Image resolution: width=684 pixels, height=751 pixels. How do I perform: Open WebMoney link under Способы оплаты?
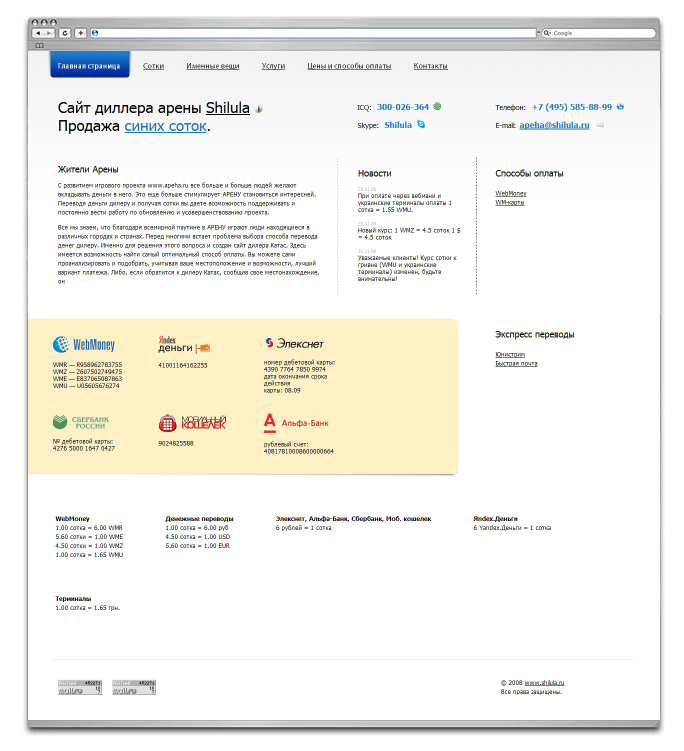pyautogui.click(x=511, y=193)
